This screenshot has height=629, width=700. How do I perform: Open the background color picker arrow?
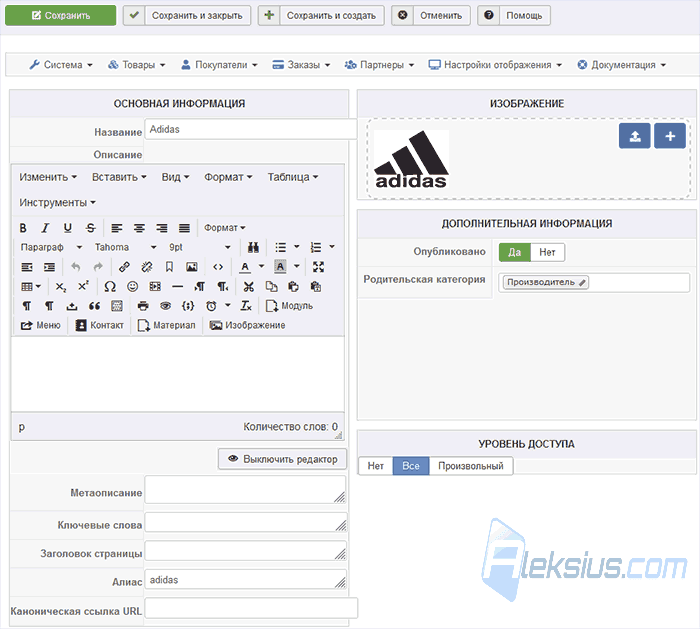tap(297, 267)
